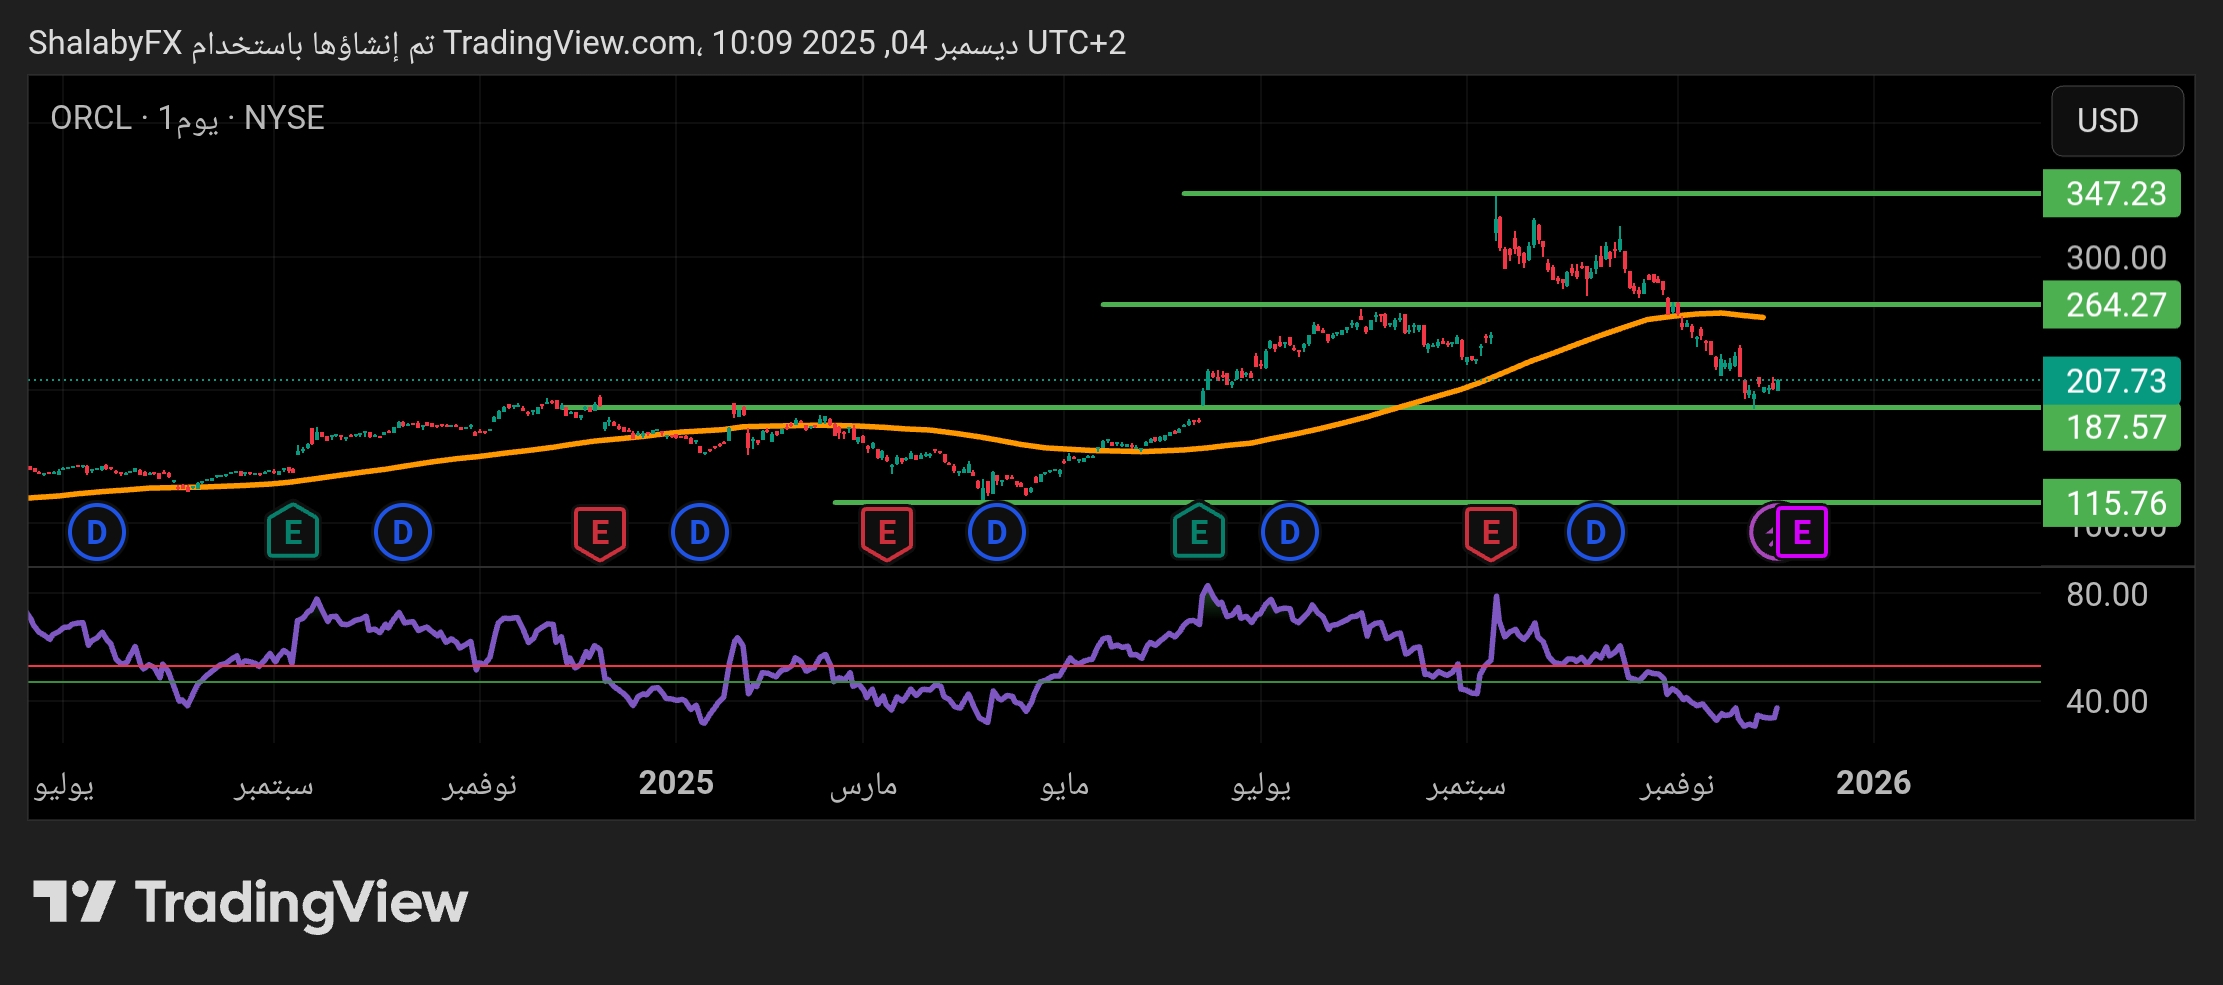Click the red earnings E marker in September 2025

[x=1491, y=532]
